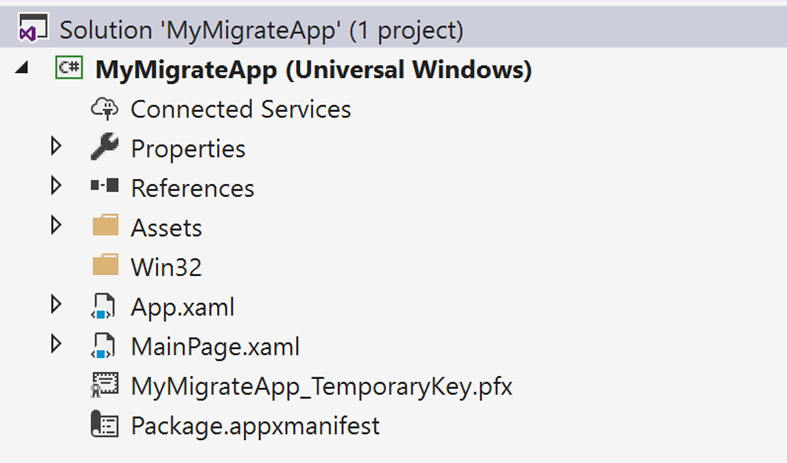Expand the App.xaml node
This screenshot has width=788, height=463.
[x=57, y=306]
